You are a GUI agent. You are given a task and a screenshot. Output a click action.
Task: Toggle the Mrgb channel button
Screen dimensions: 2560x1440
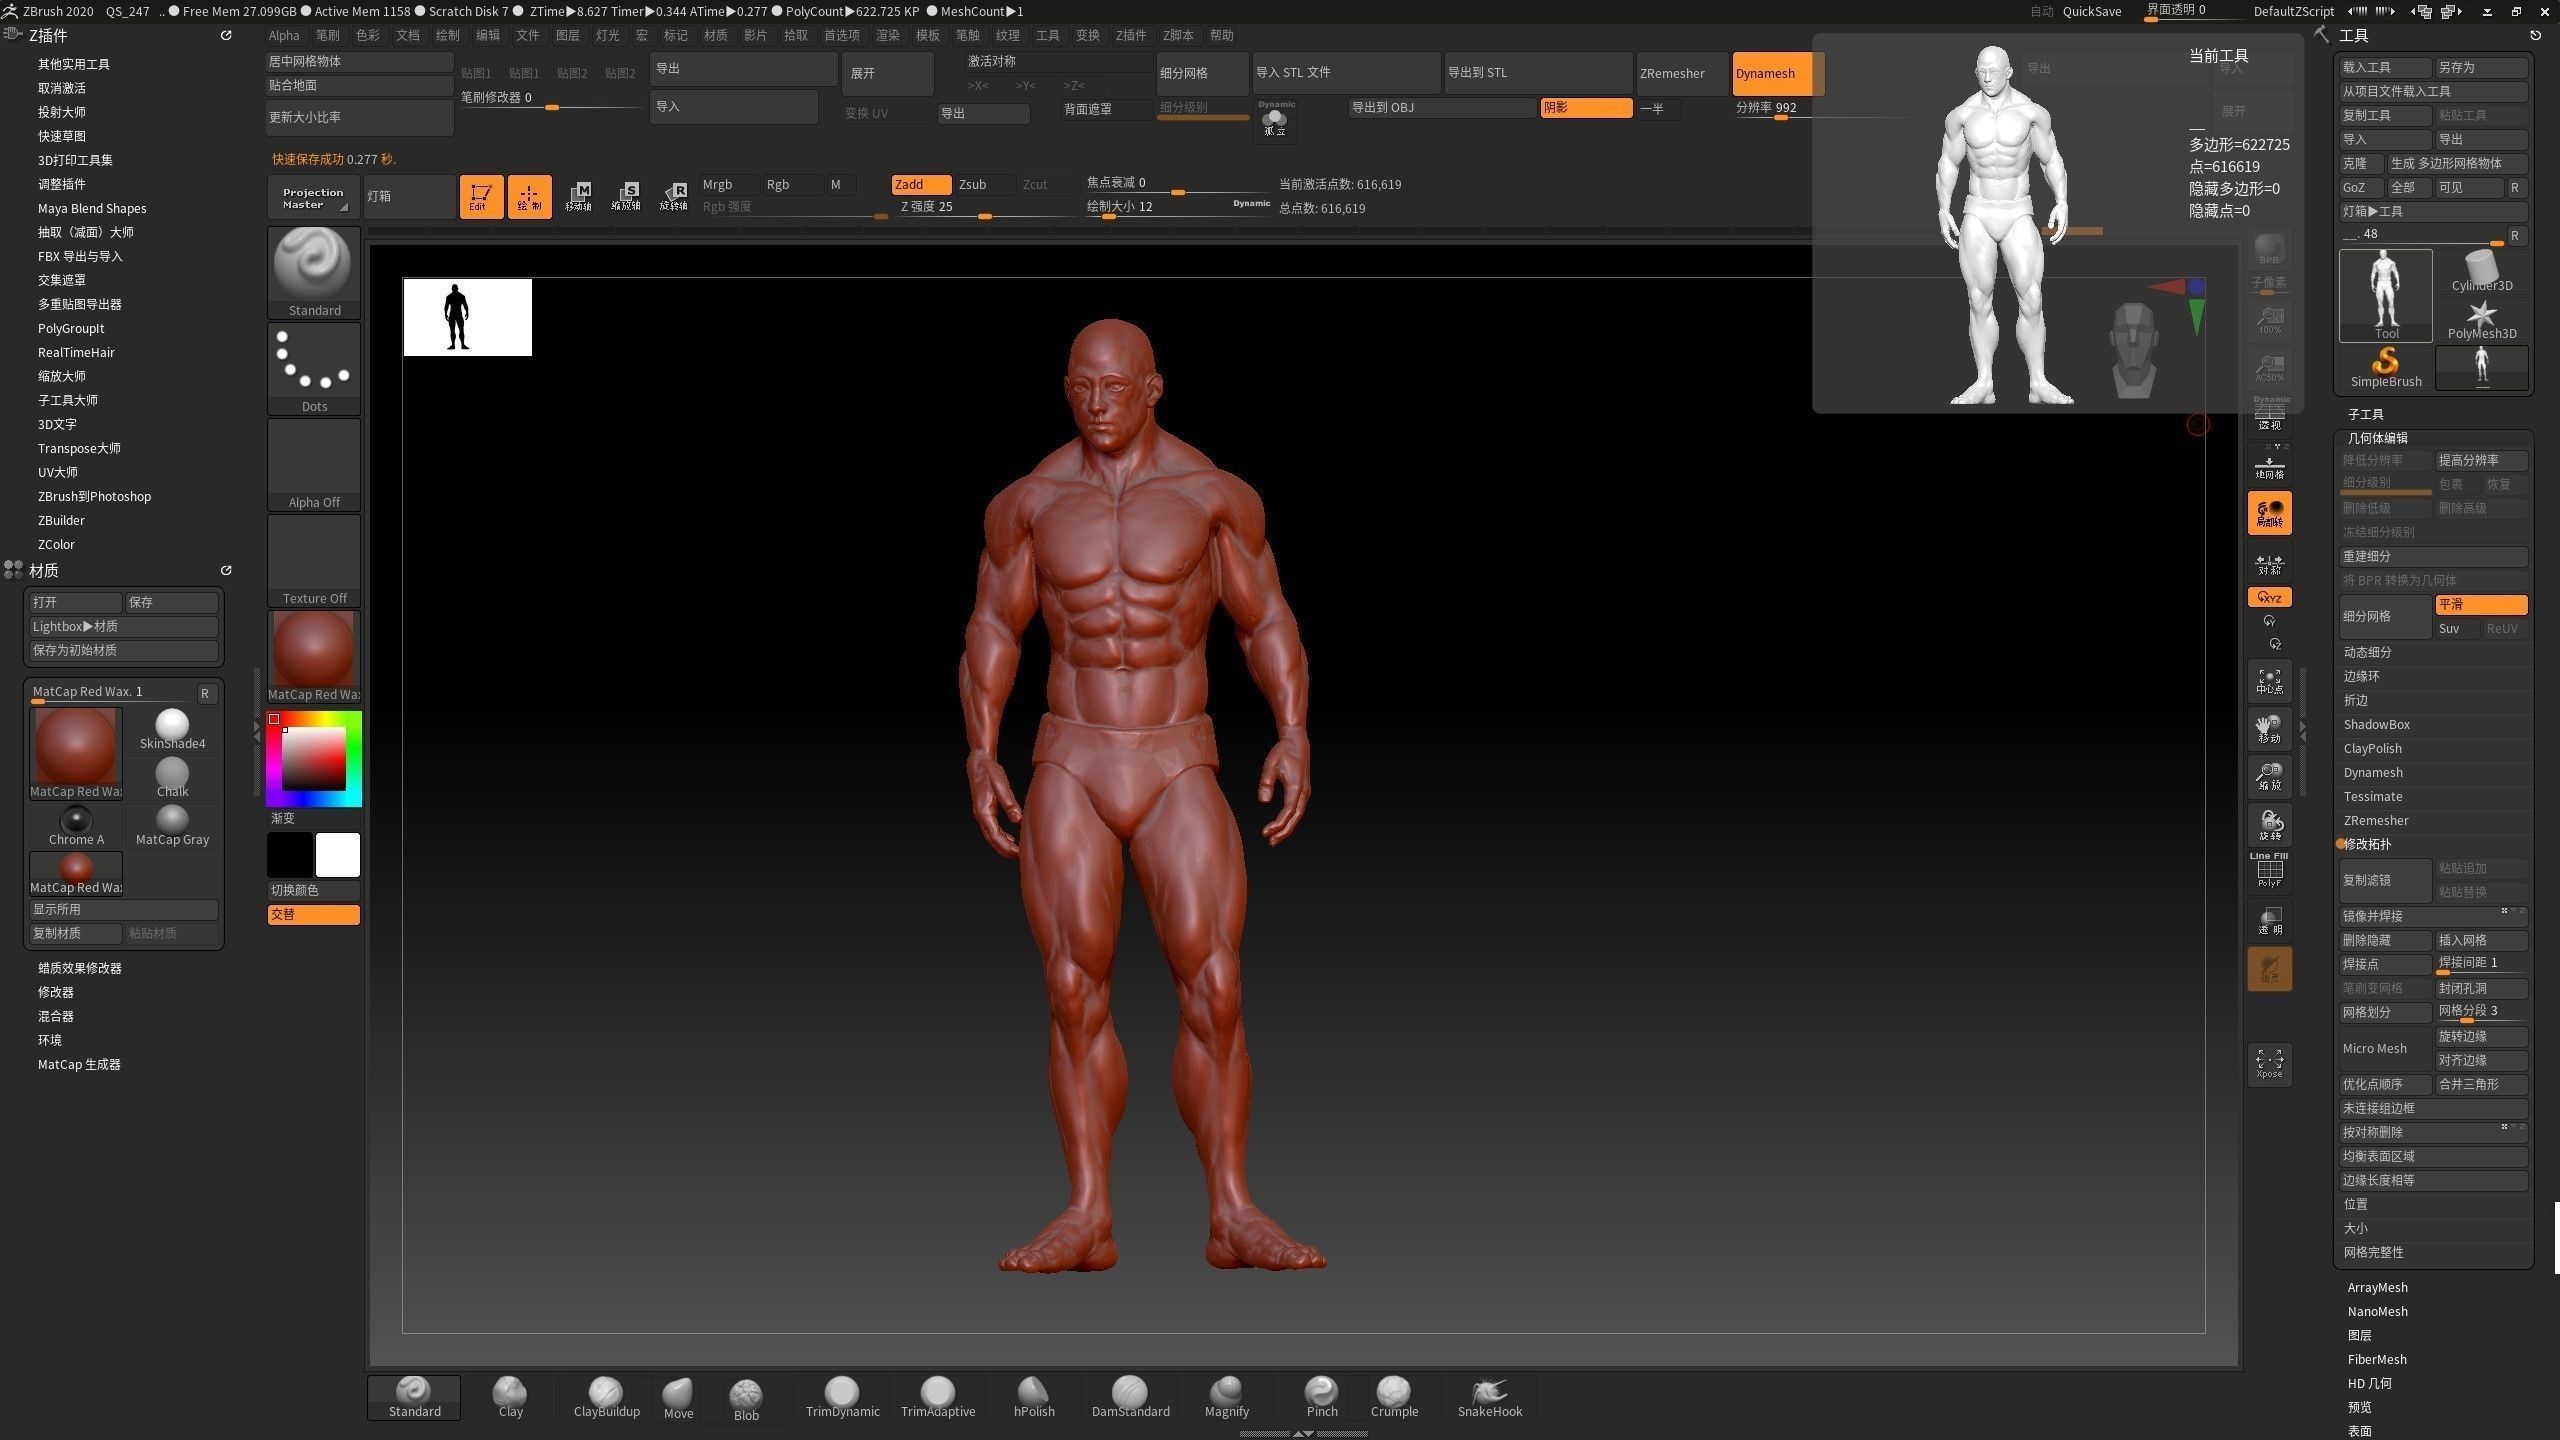click(728, 185)
